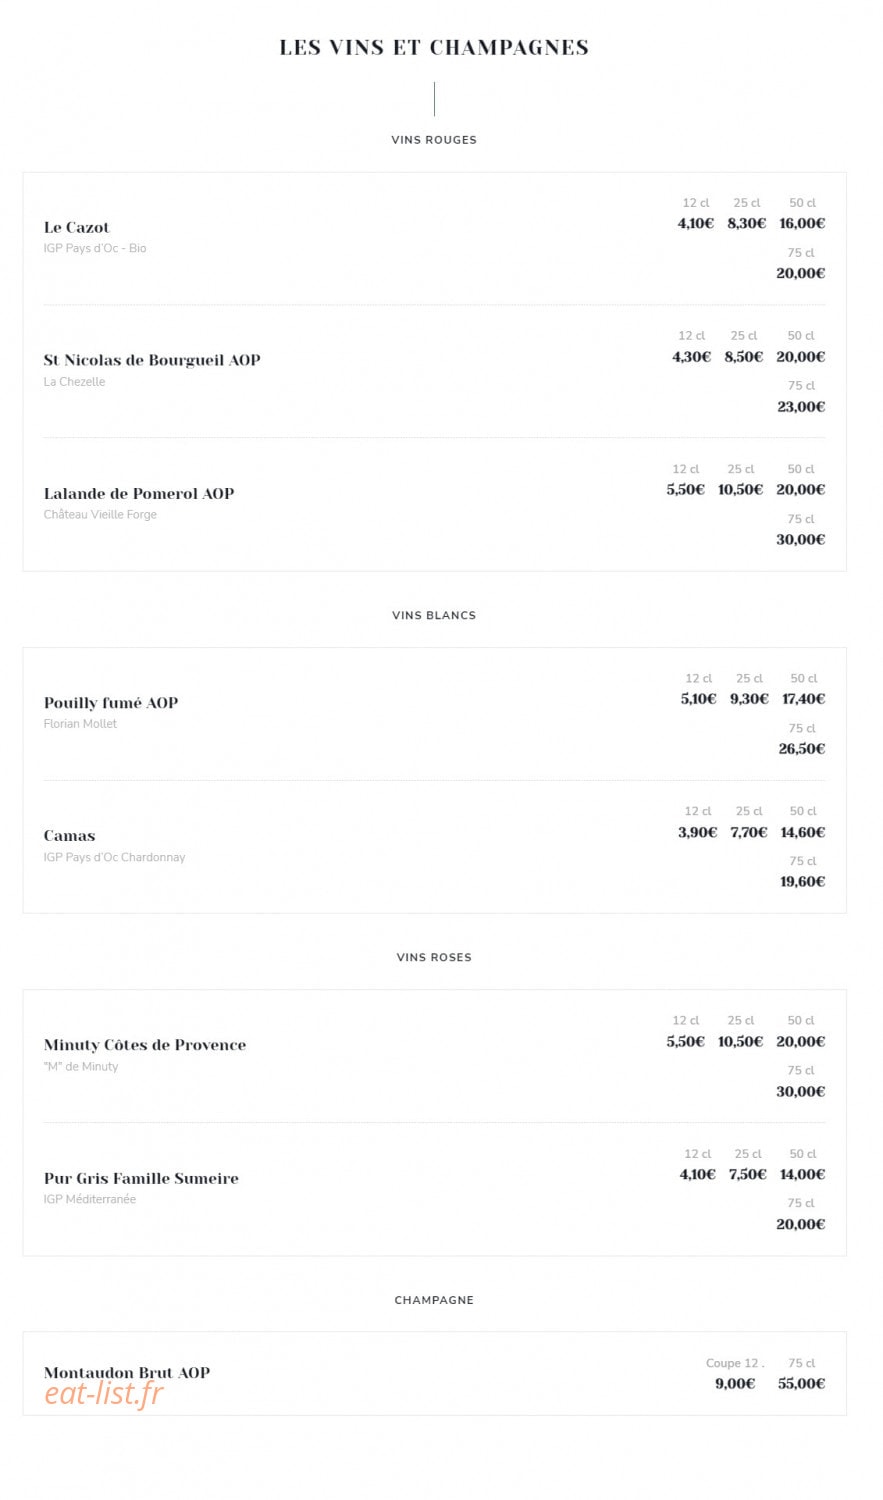Click Montaudon Brut AOP champagne name
Image resolution: width=883 pixels, height=1500 pixels.
(x=127, y=1372)
